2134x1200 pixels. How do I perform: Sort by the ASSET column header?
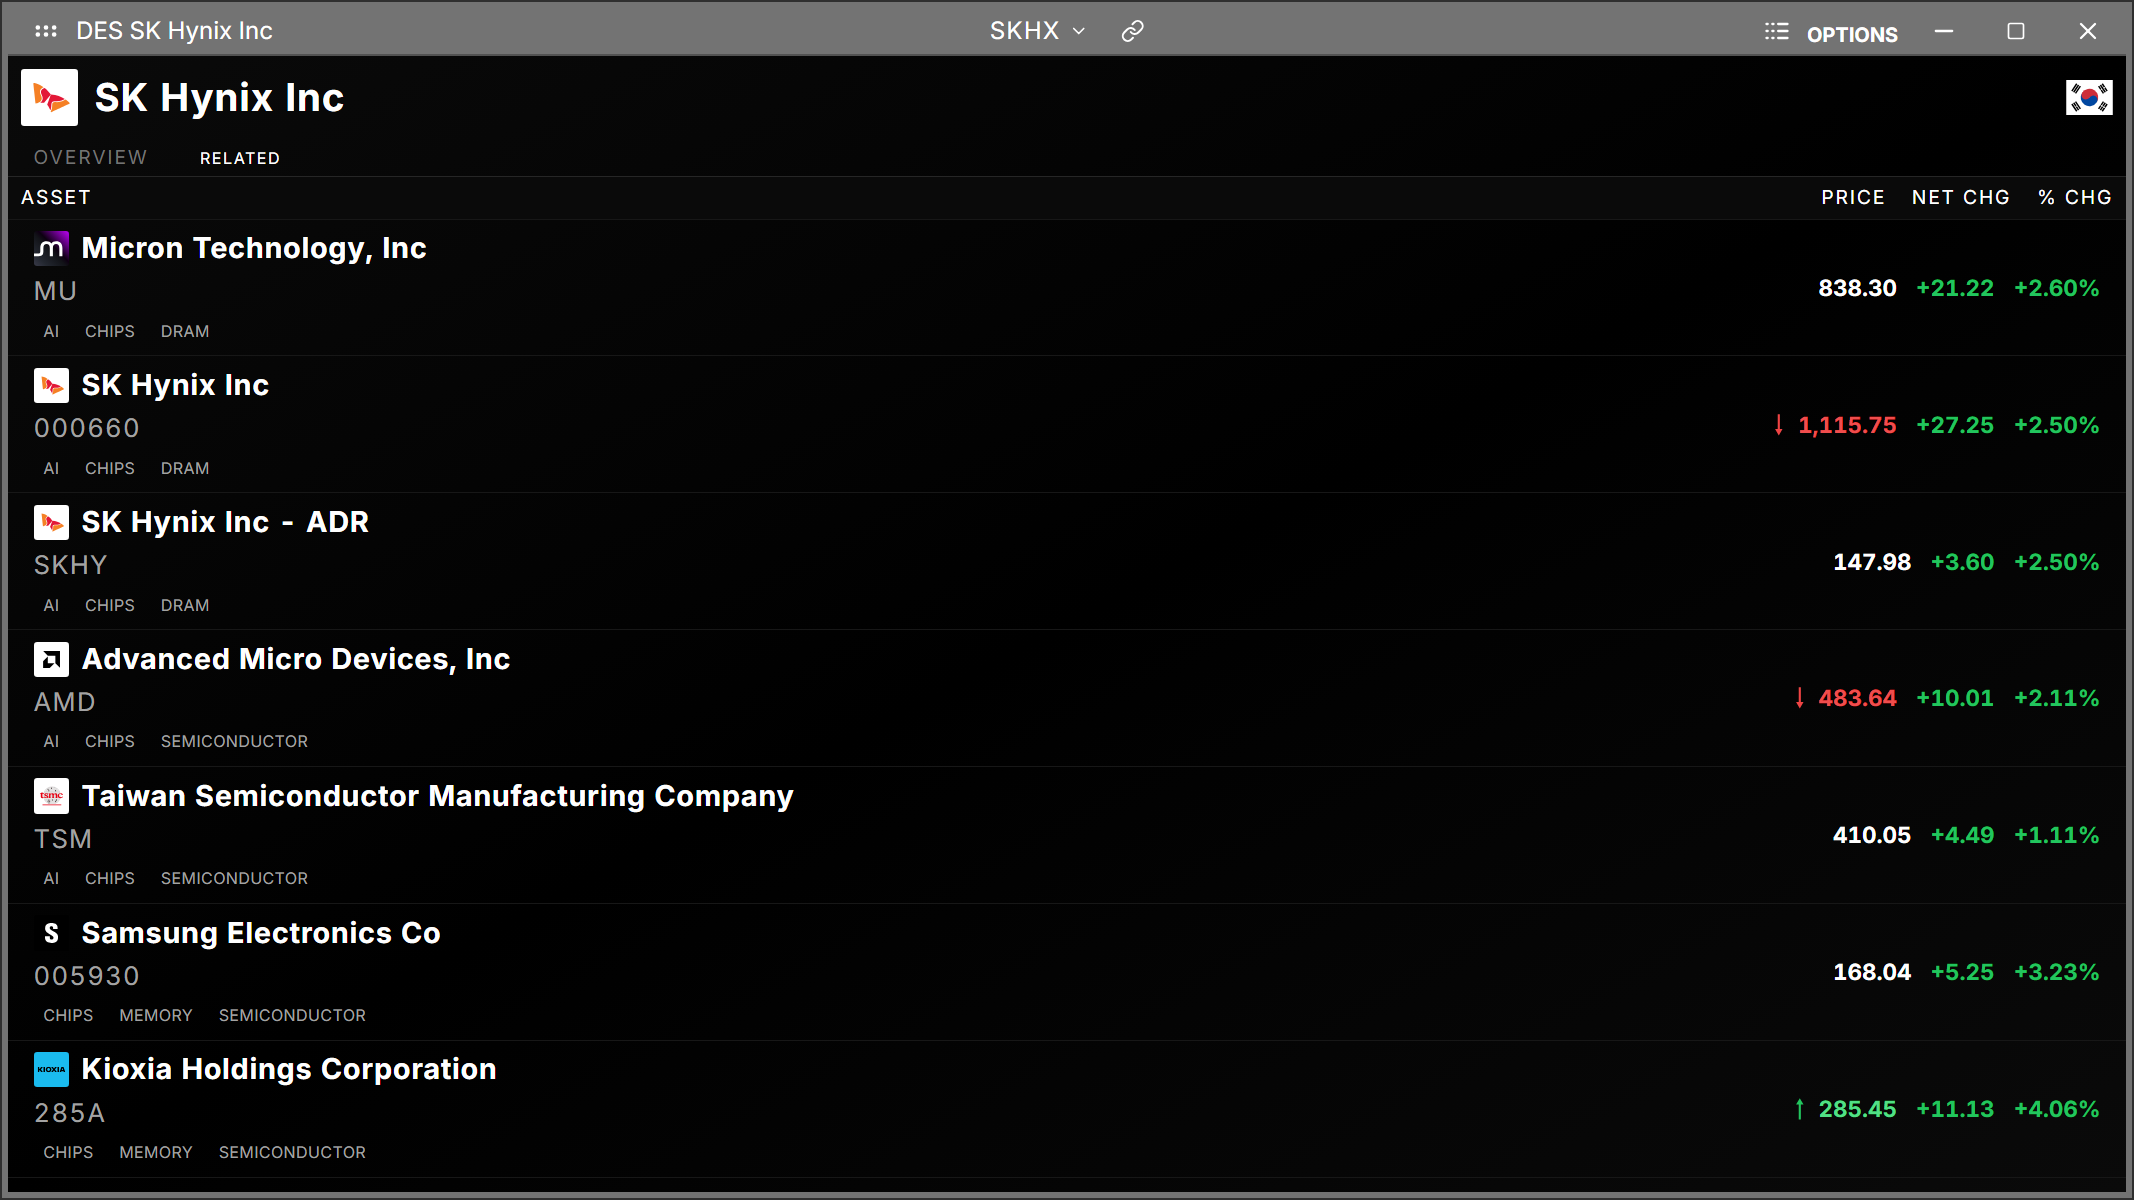[56, 197]
